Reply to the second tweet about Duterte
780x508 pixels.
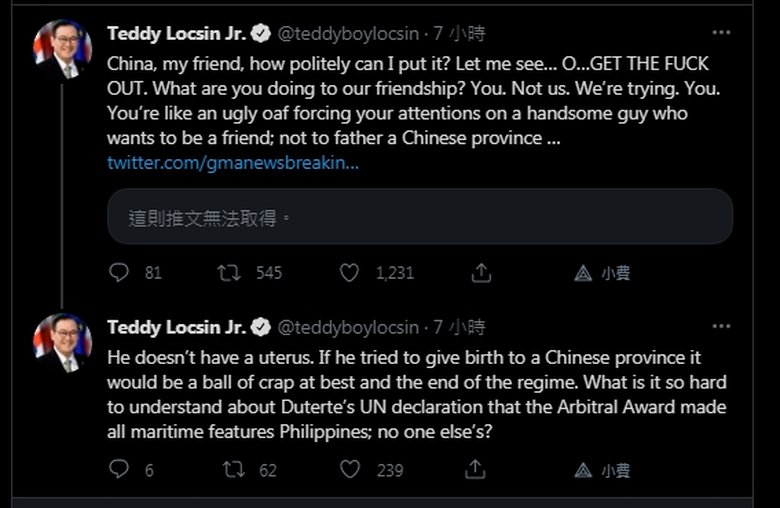[119, 469]
